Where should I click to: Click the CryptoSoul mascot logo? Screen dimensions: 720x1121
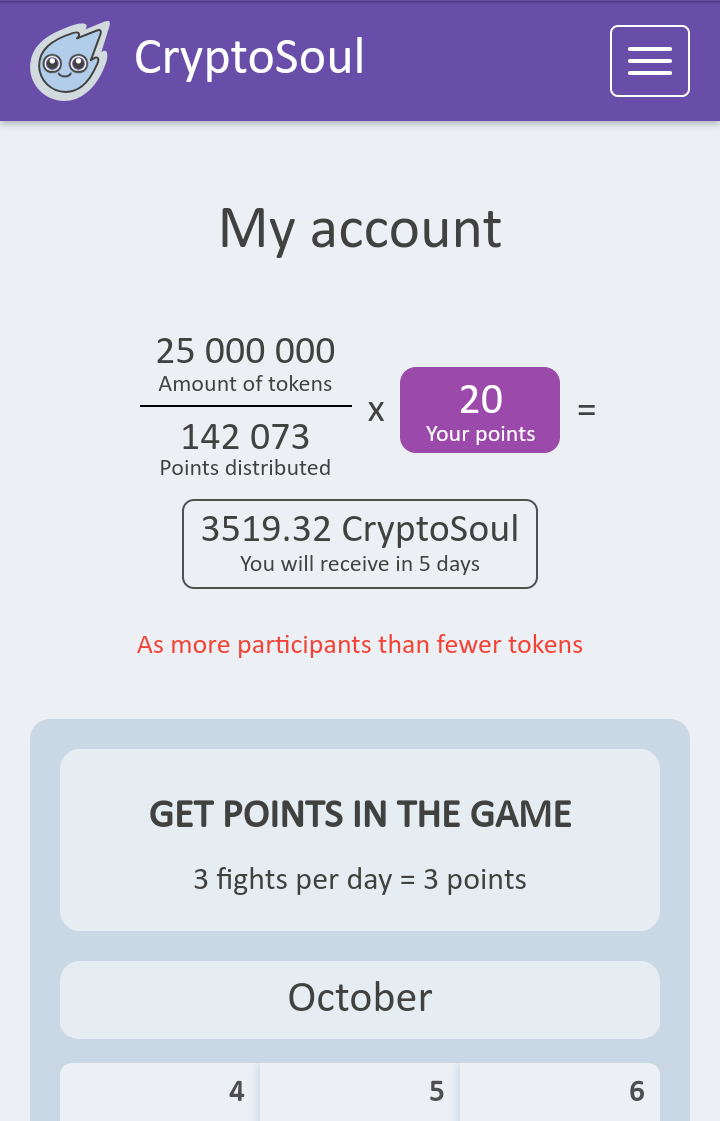click(68, 62)
